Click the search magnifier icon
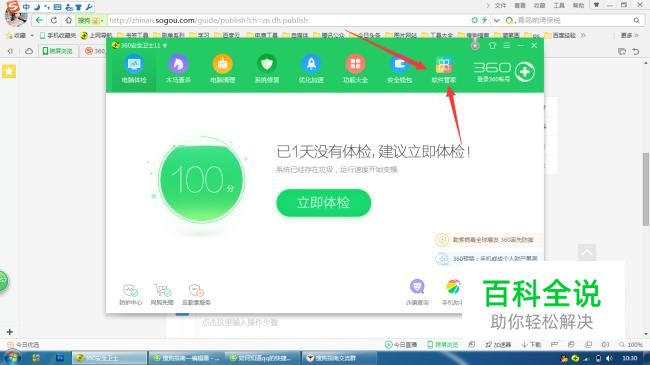The height and width of the screenshot is (365, 650). (636, 20)
